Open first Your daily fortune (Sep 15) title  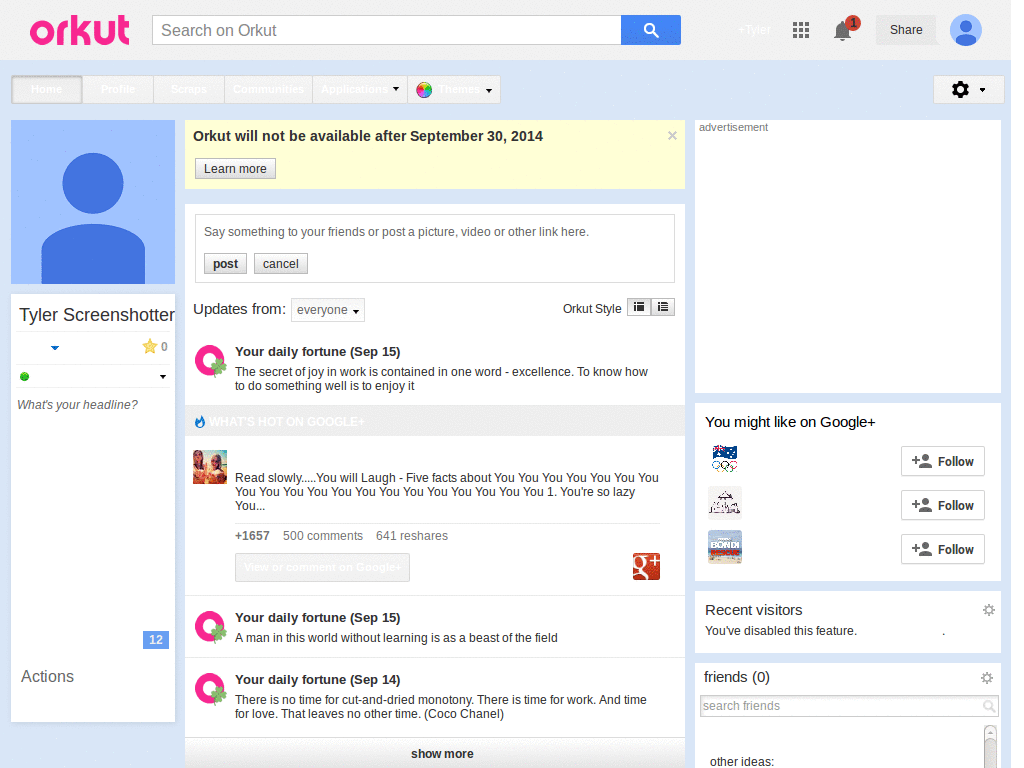[x=317, y=351]
